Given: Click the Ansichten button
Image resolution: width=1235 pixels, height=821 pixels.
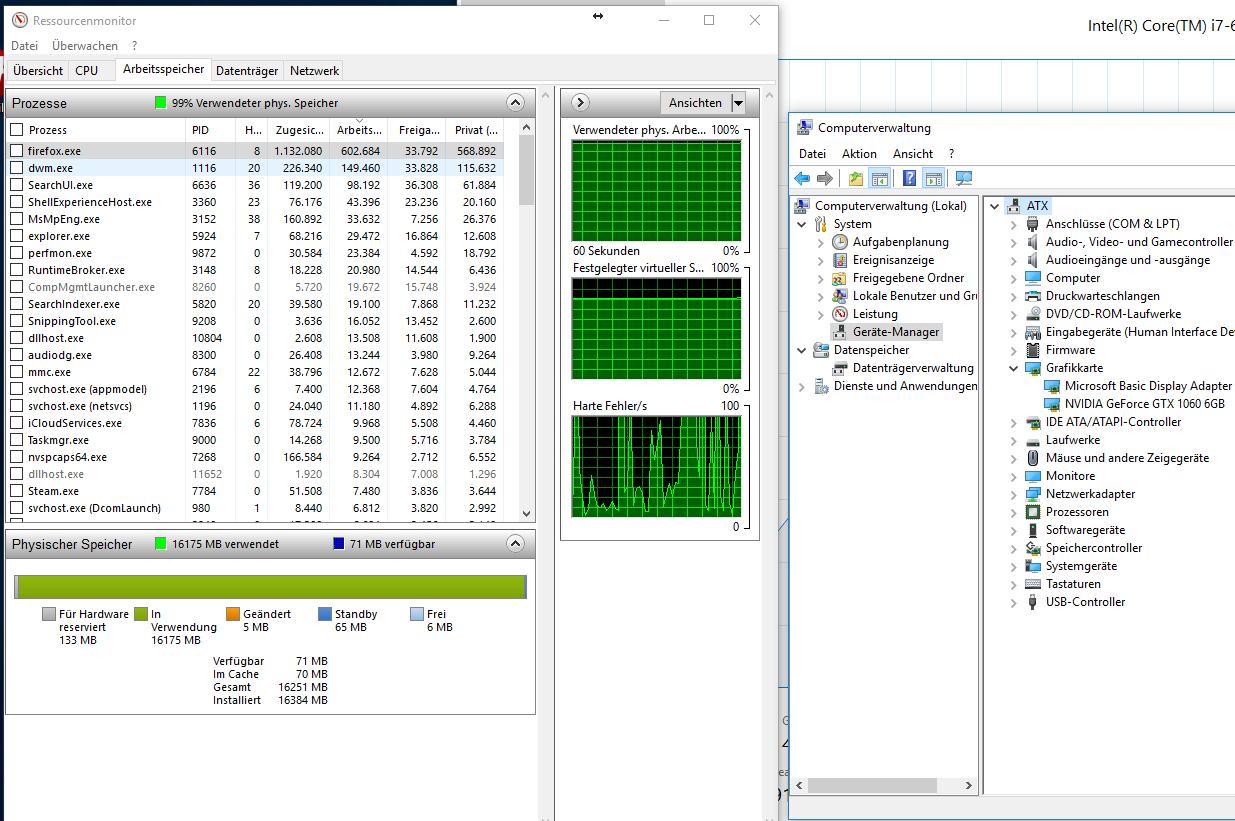Looking at the screenshot, I should click(x=696, y=103).
